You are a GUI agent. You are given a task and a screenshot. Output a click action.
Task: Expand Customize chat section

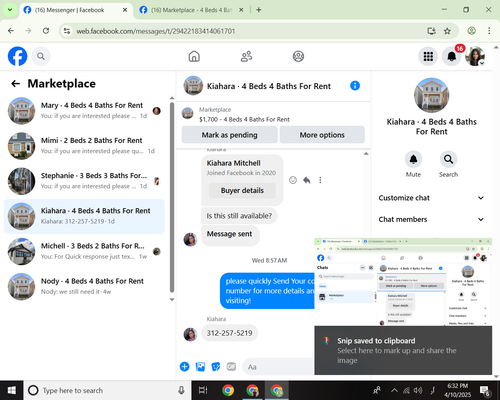(x=431, y=198)
